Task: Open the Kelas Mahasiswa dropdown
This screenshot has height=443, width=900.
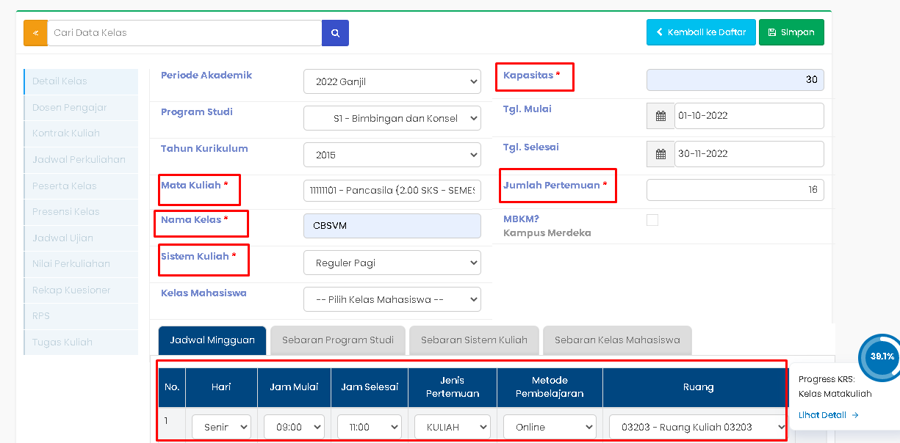Action: pos(392,299)
